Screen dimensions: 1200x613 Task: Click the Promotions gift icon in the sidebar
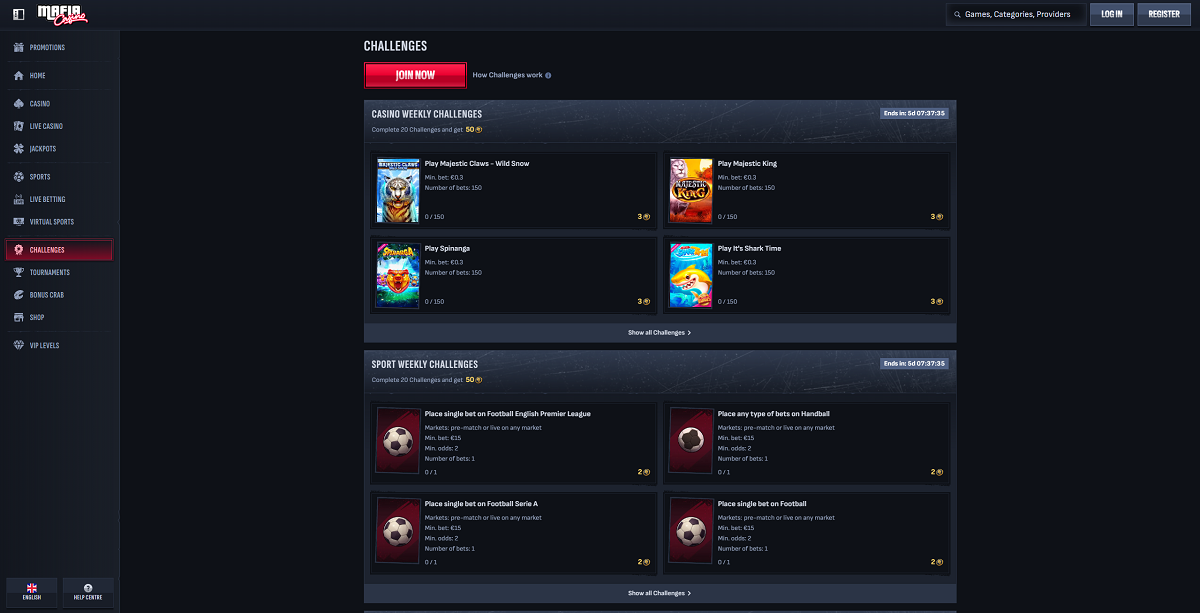(19, 47)
